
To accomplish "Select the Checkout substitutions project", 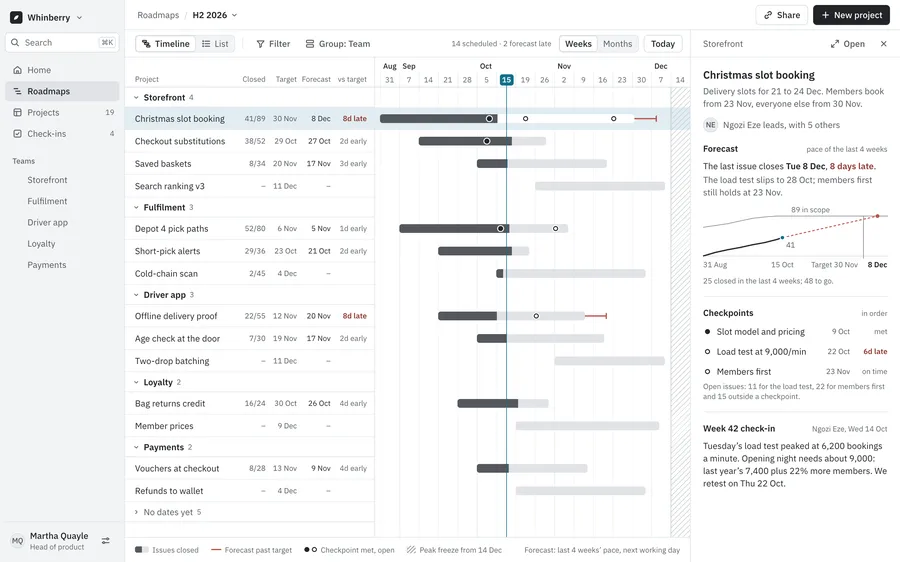I will [x=180, y=141].
